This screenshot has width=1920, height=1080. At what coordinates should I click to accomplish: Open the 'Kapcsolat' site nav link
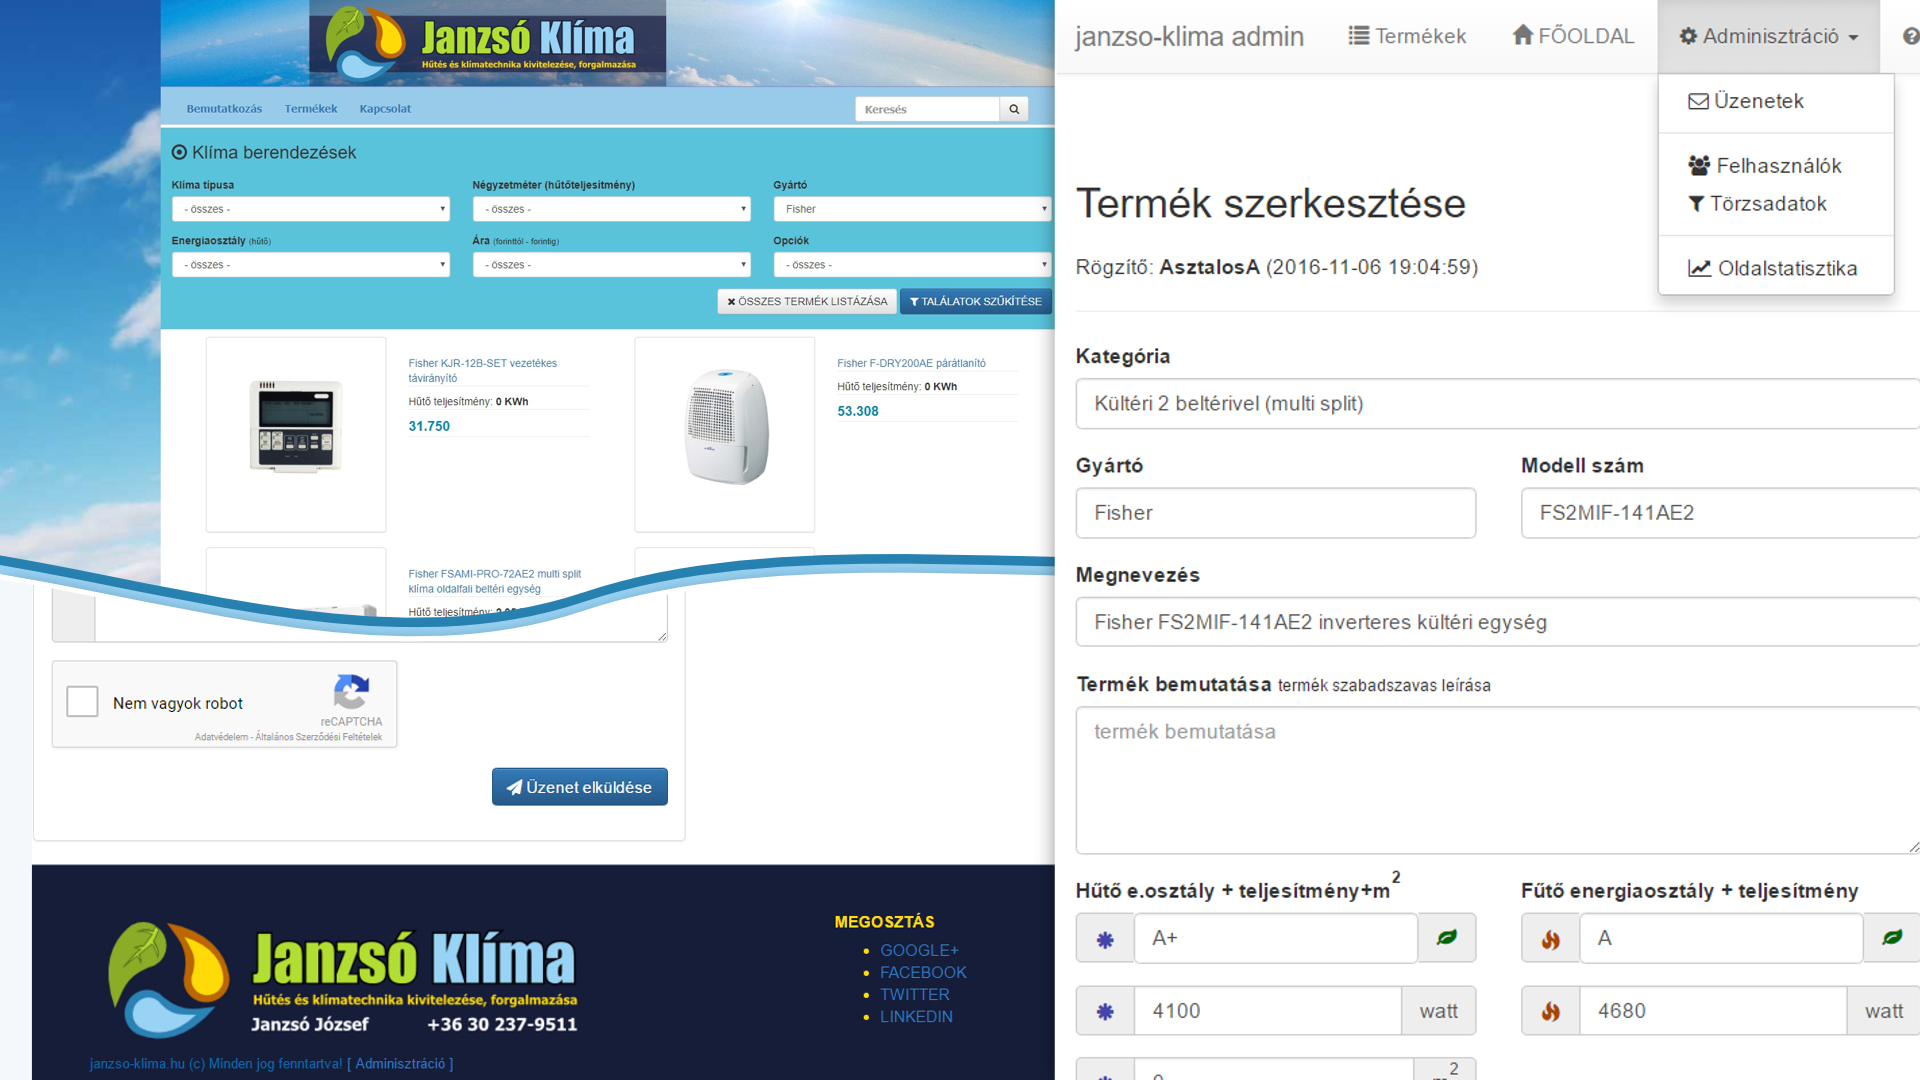point(385,109)
